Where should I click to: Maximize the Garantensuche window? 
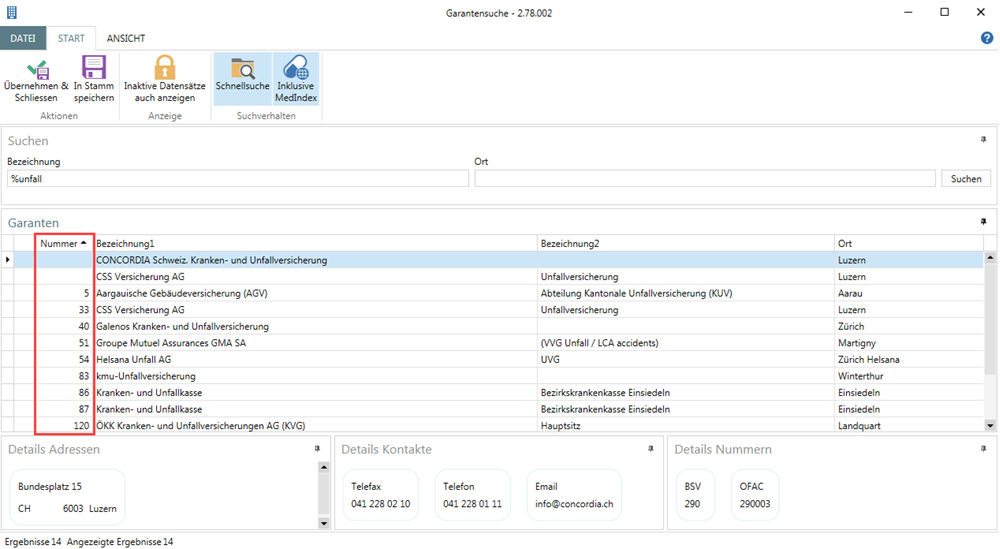[x=945, y=12]
